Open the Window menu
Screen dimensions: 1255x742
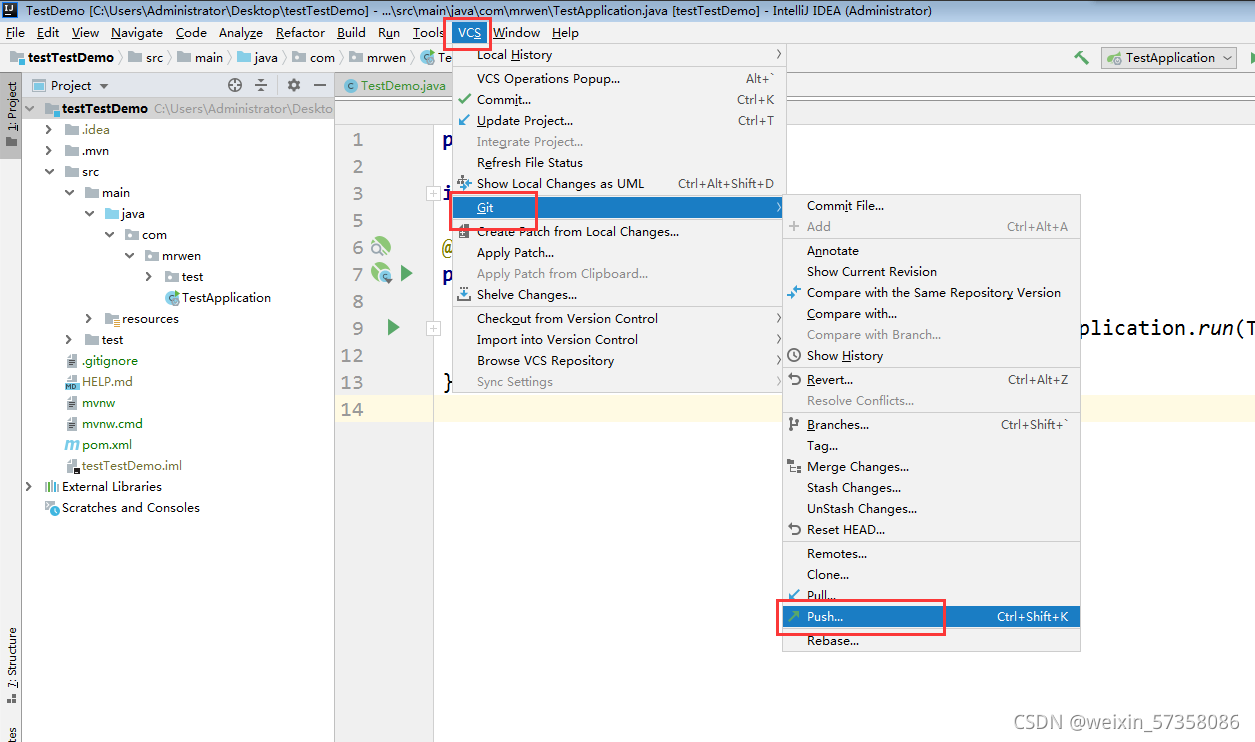516,33
